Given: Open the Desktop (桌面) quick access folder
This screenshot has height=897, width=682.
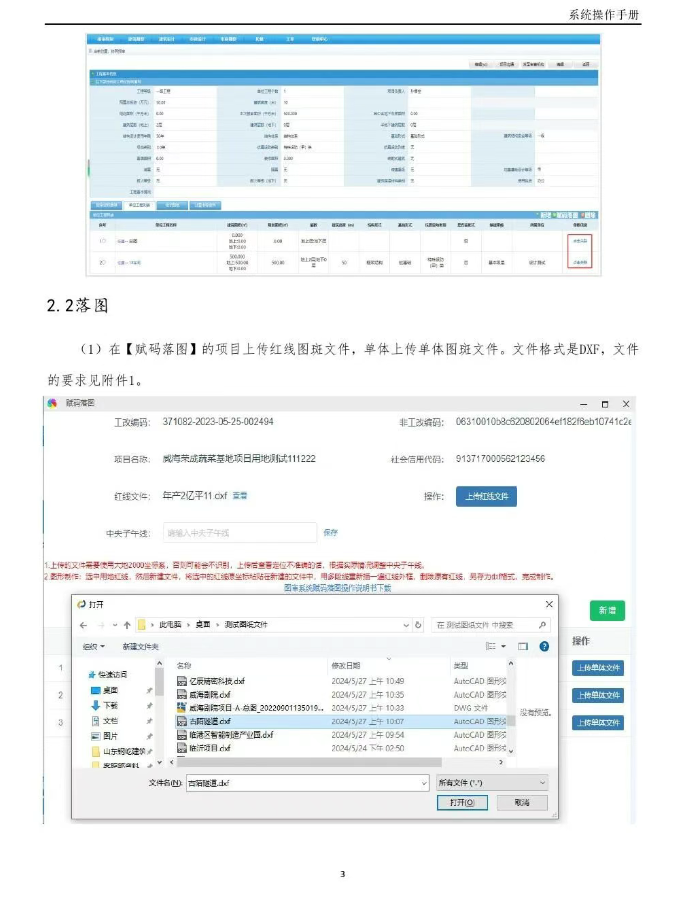Looking at the screenshot, I should tap(110, 690).
